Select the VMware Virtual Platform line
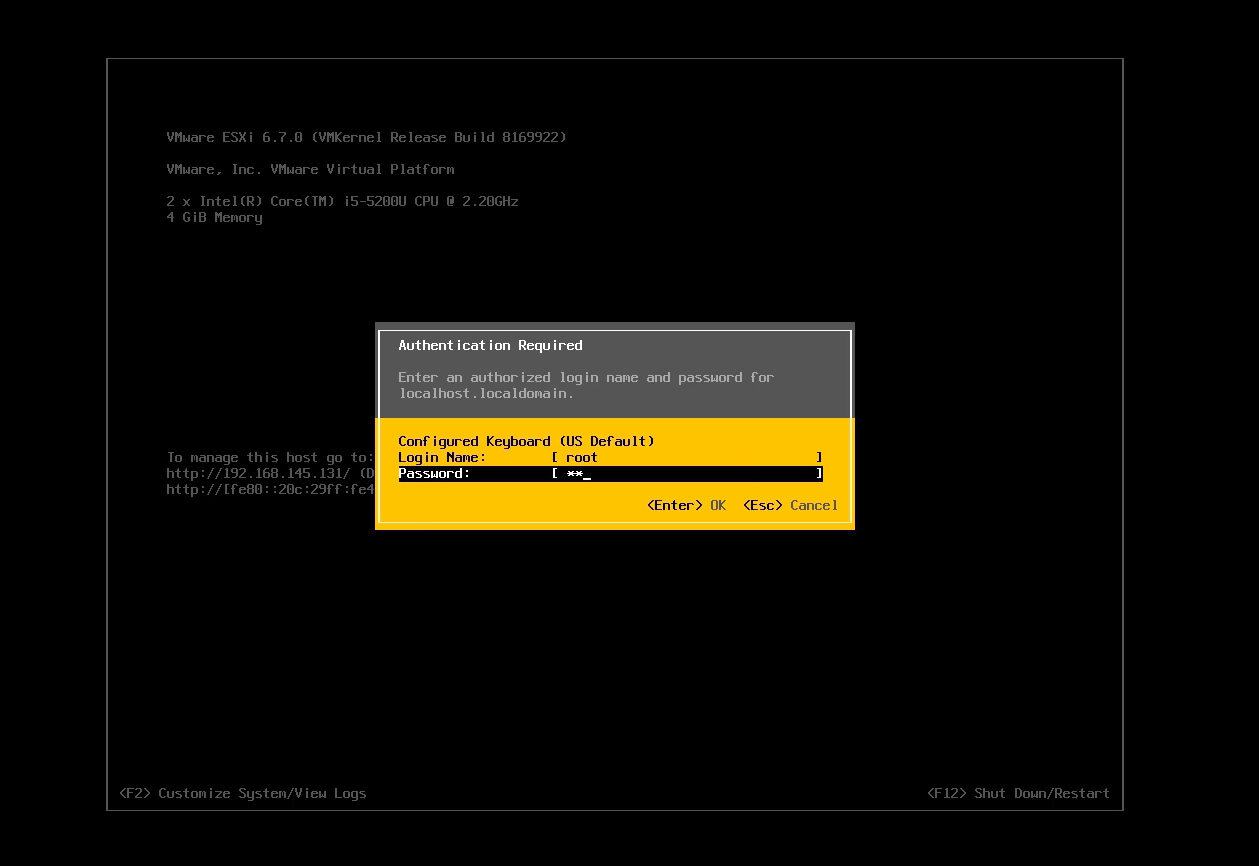 click(311, 169)
